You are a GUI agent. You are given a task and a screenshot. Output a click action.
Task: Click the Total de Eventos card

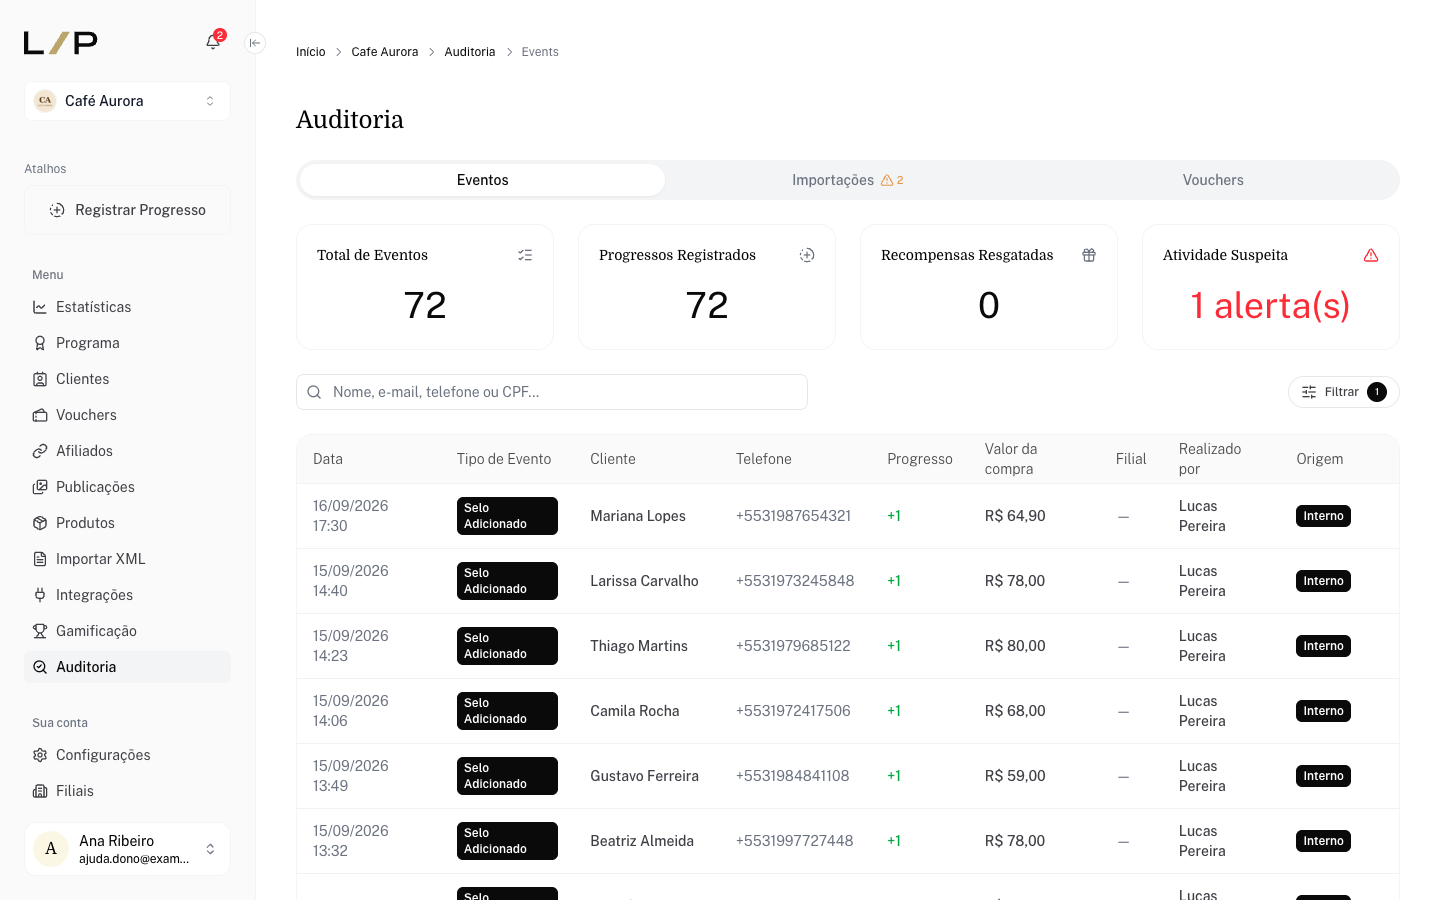point(425,287)
